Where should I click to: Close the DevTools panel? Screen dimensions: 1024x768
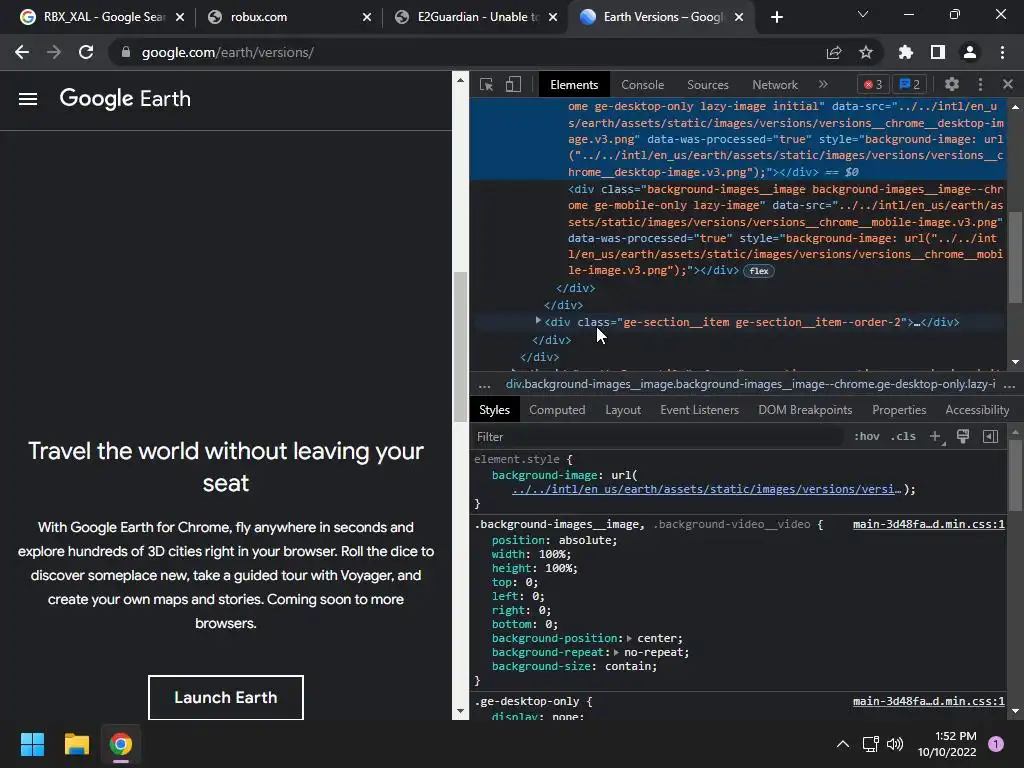coord(1008,84)
